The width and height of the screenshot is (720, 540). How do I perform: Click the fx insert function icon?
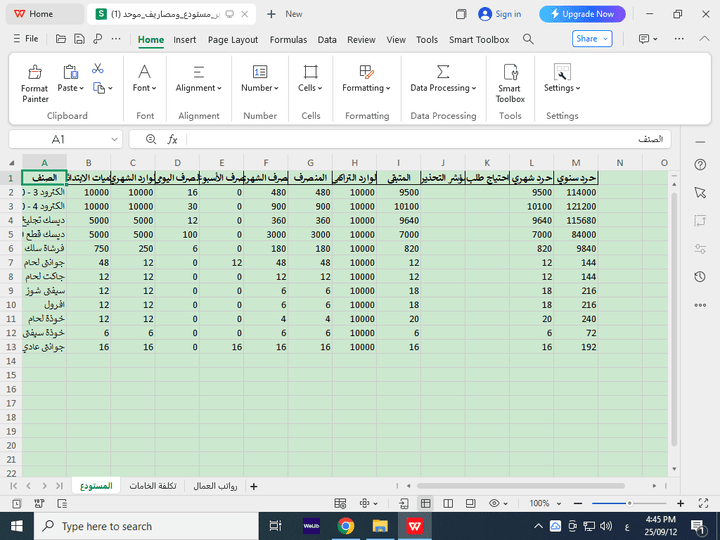click(x=172, y=140)
